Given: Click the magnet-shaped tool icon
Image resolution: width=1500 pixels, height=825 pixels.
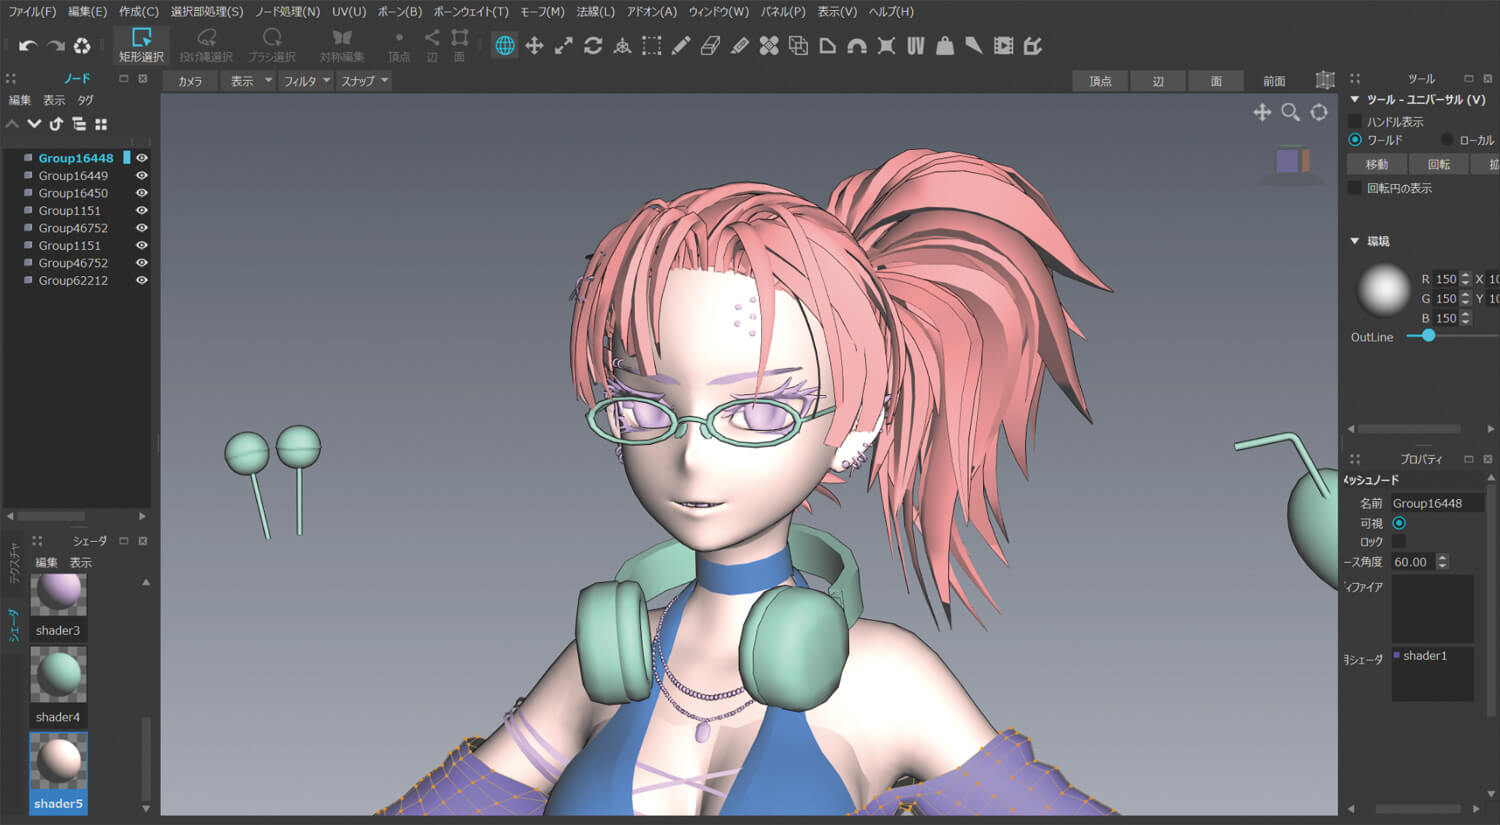Looking at the screenshot, I should point(857,45).
